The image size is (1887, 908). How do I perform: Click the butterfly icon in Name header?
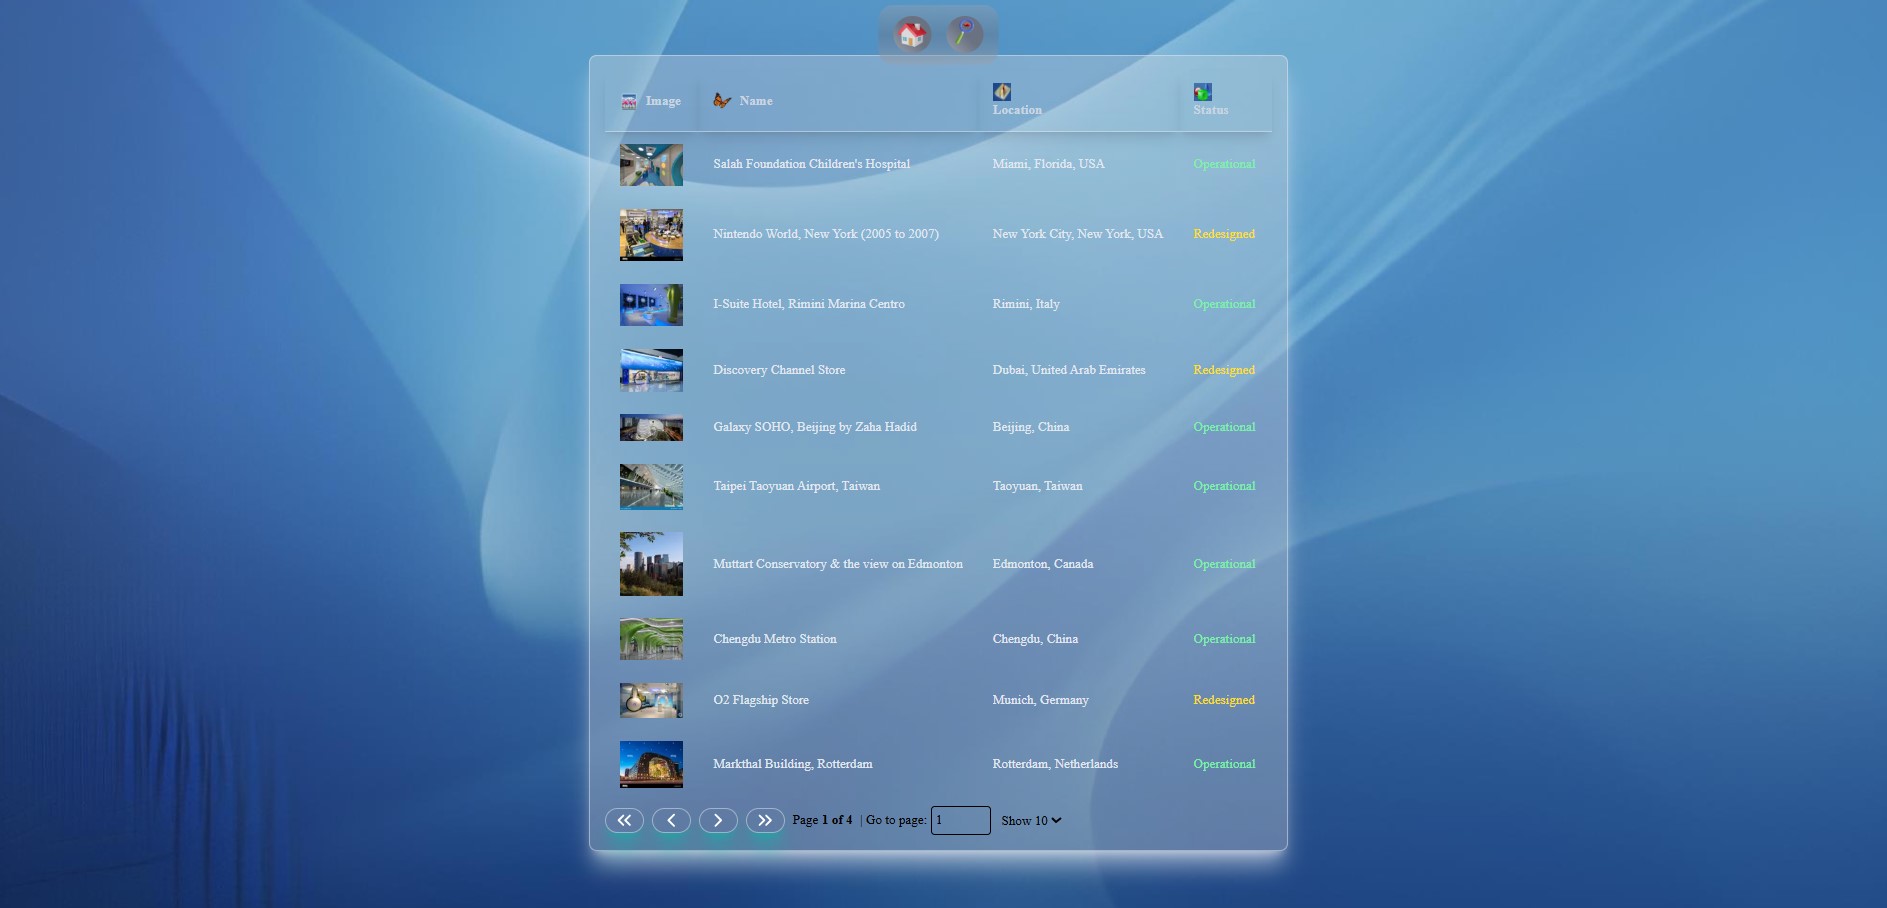pyautogui.click(x=722, y=100)
